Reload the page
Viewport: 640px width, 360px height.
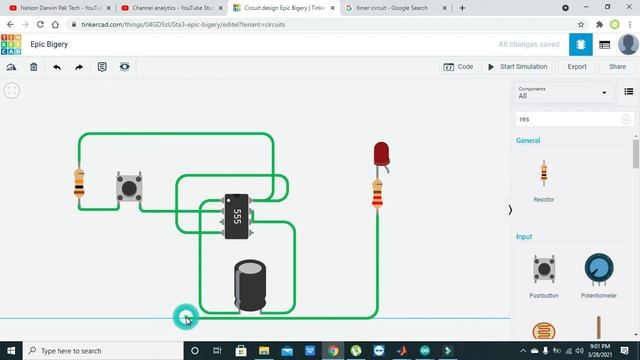click(x=40, y=24)
